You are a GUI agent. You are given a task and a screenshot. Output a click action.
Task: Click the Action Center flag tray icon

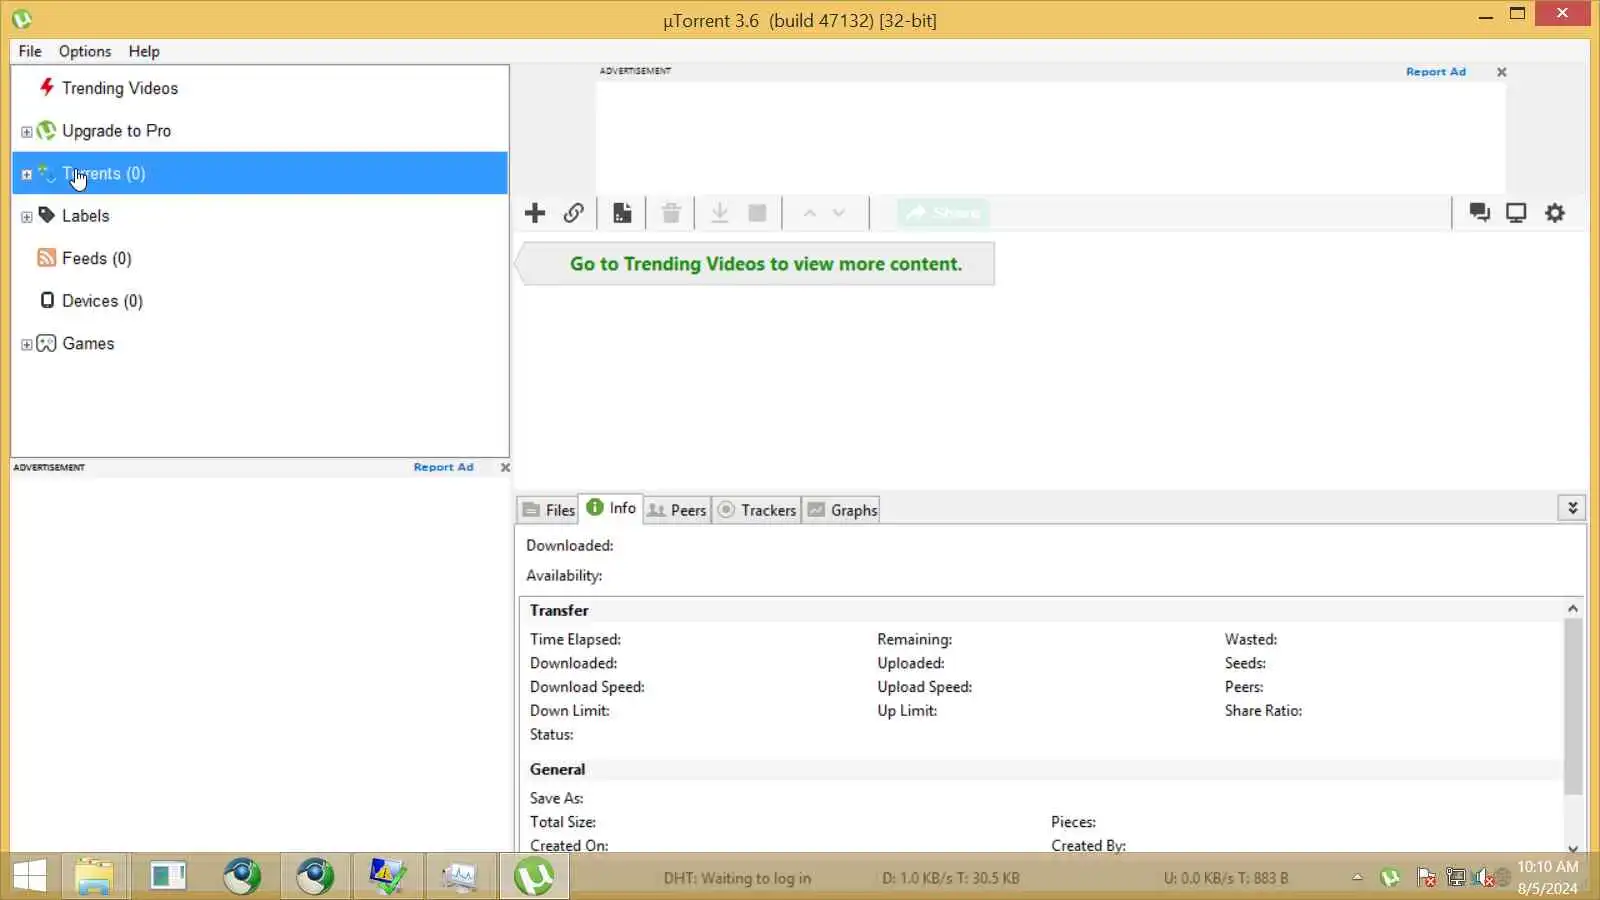pos(1427,878)
